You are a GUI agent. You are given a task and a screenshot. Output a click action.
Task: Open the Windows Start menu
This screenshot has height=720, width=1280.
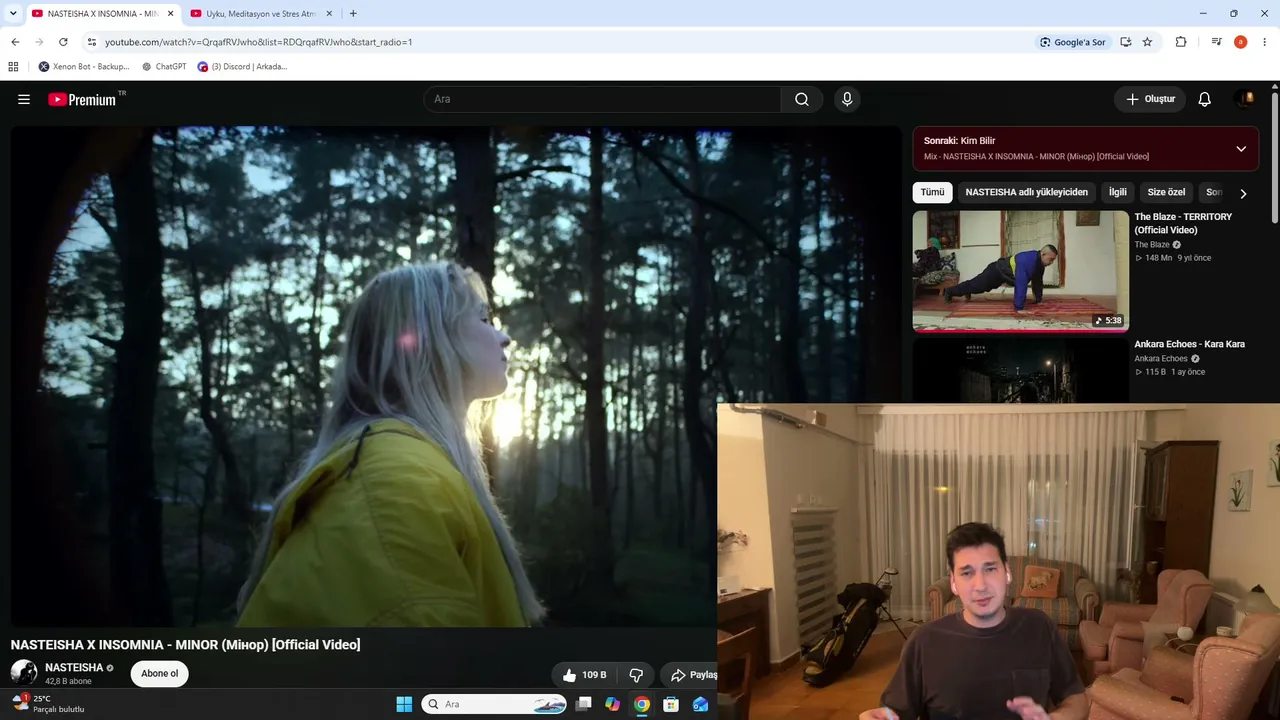coord(404,704)
